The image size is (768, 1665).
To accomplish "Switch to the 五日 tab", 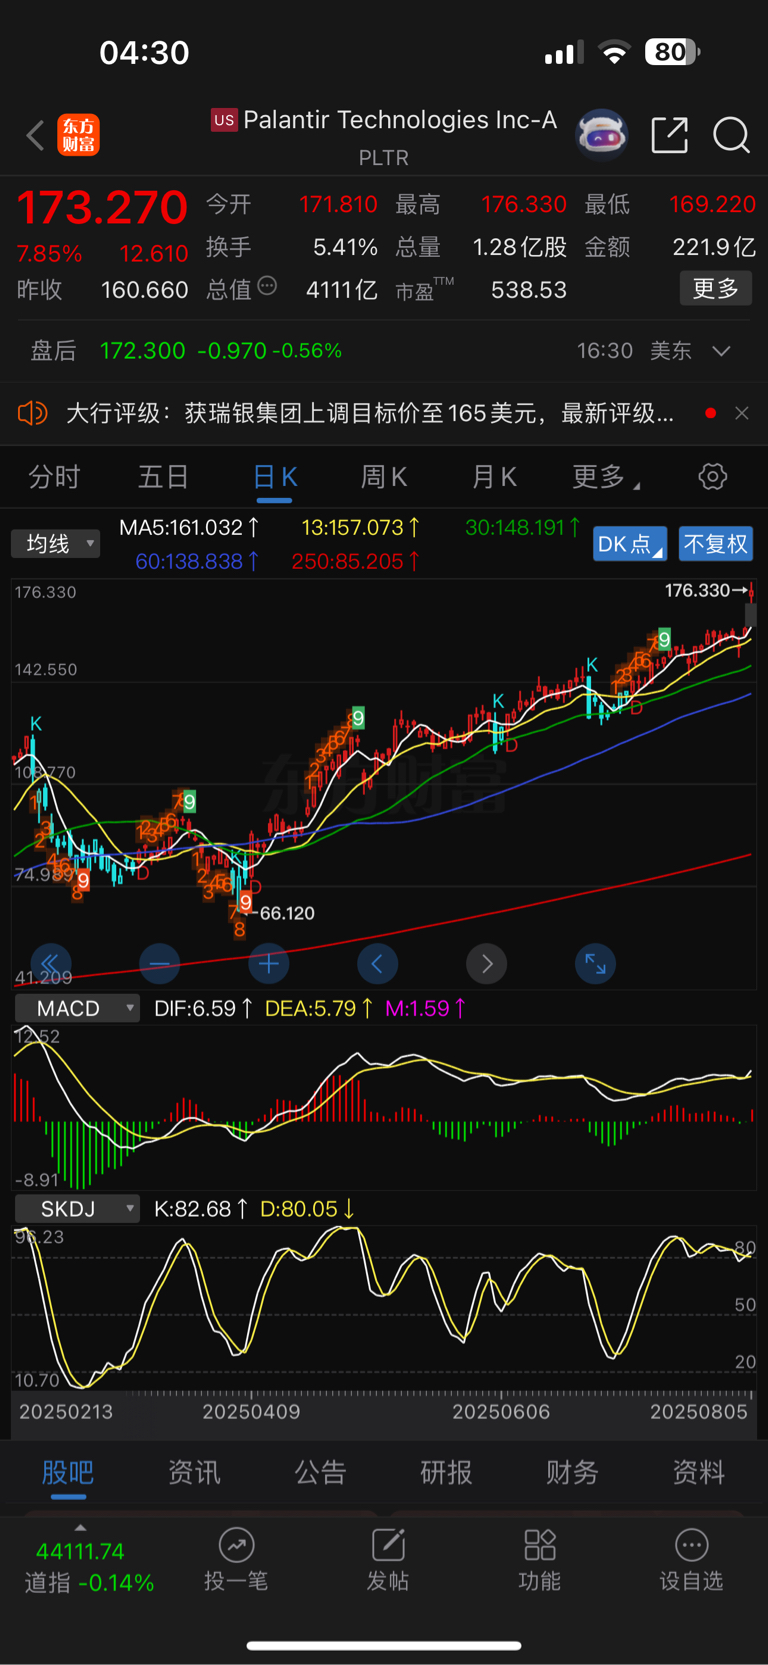I will (x=163, y=477).
